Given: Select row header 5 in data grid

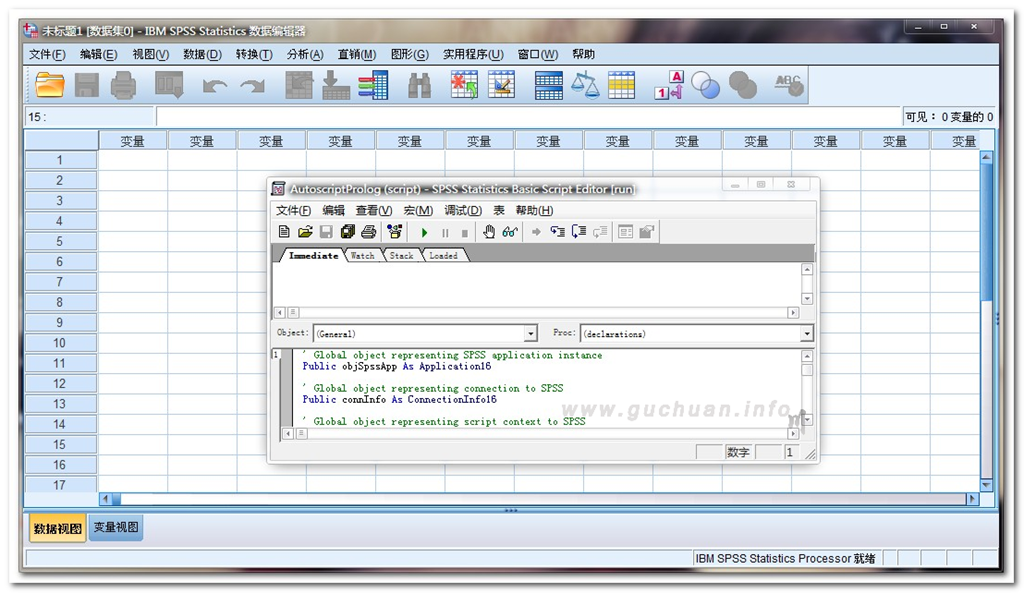Looking at the screenshot, I should 60,241.
